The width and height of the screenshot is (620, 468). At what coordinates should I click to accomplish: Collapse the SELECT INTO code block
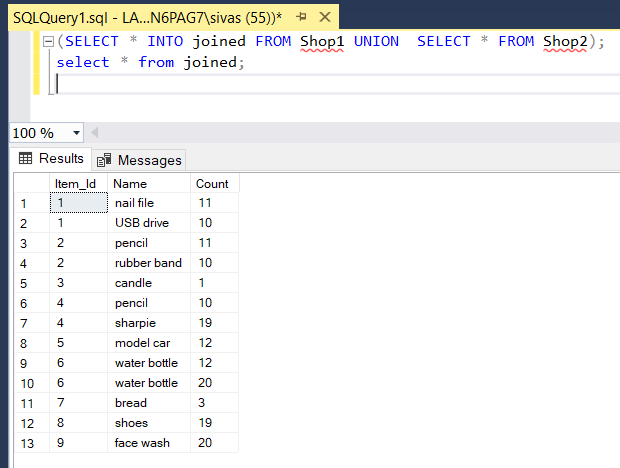[x=47, y=41]
